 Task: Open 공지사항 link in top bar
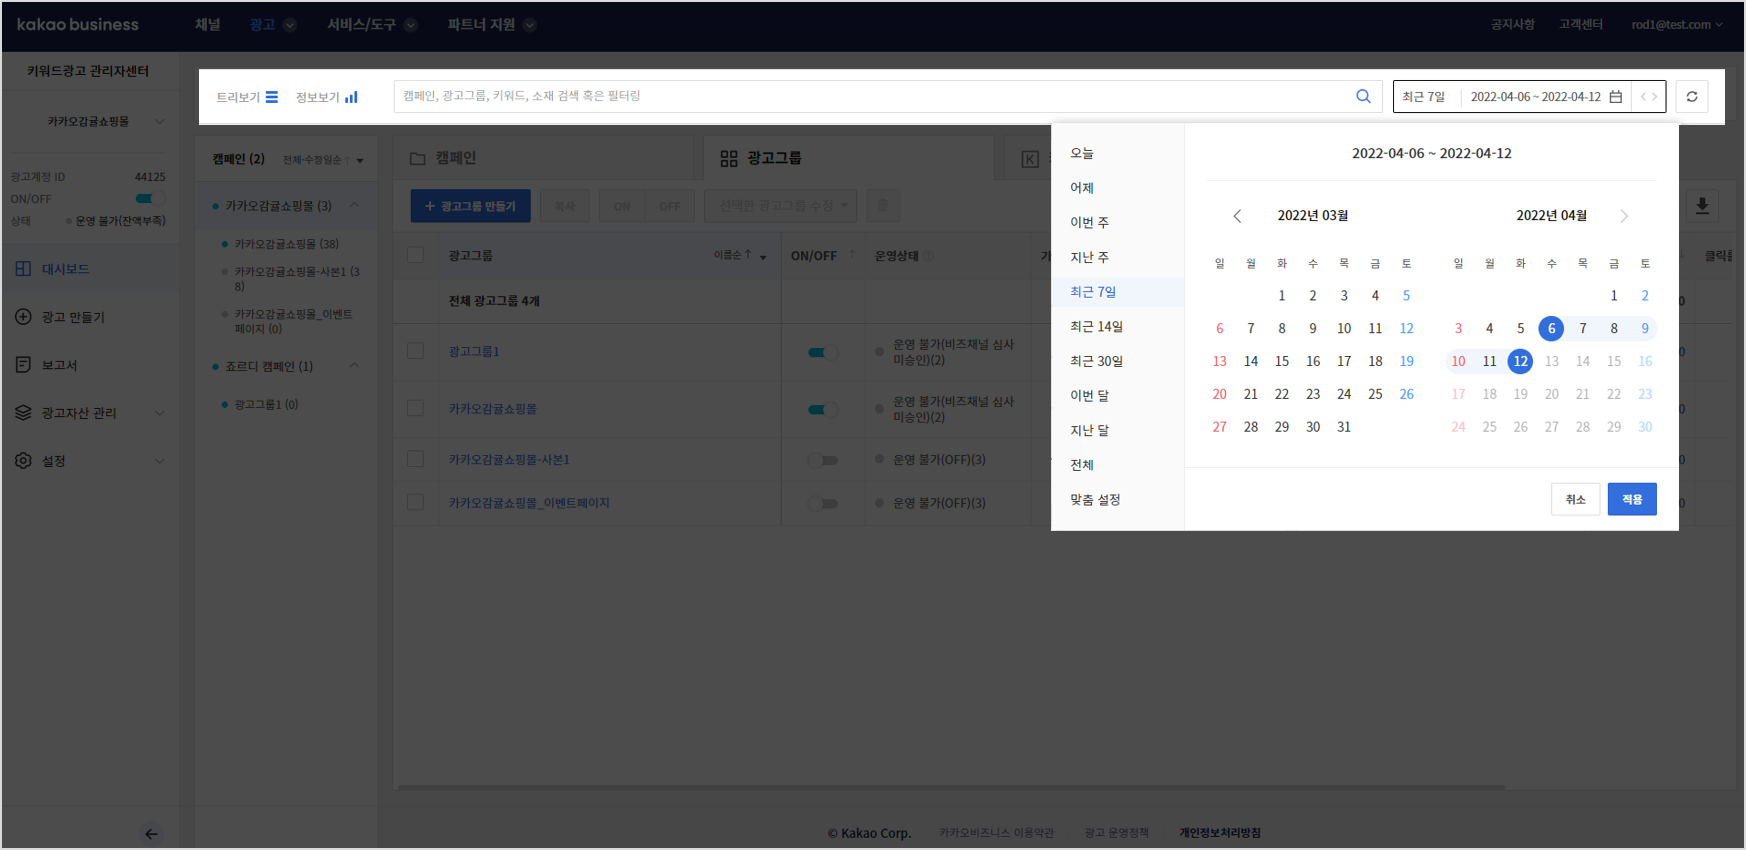point(1512,25)
